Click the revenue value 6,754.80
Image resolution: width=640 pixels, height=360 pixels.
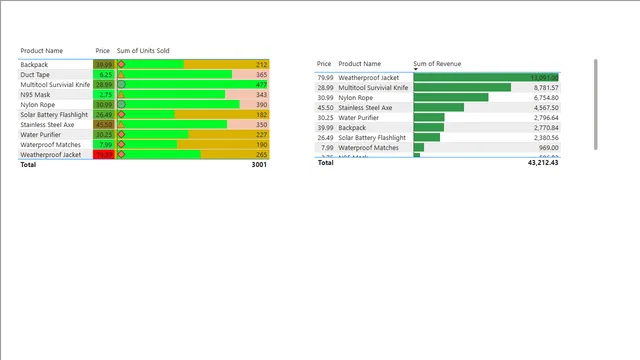(x=546, y=98)
